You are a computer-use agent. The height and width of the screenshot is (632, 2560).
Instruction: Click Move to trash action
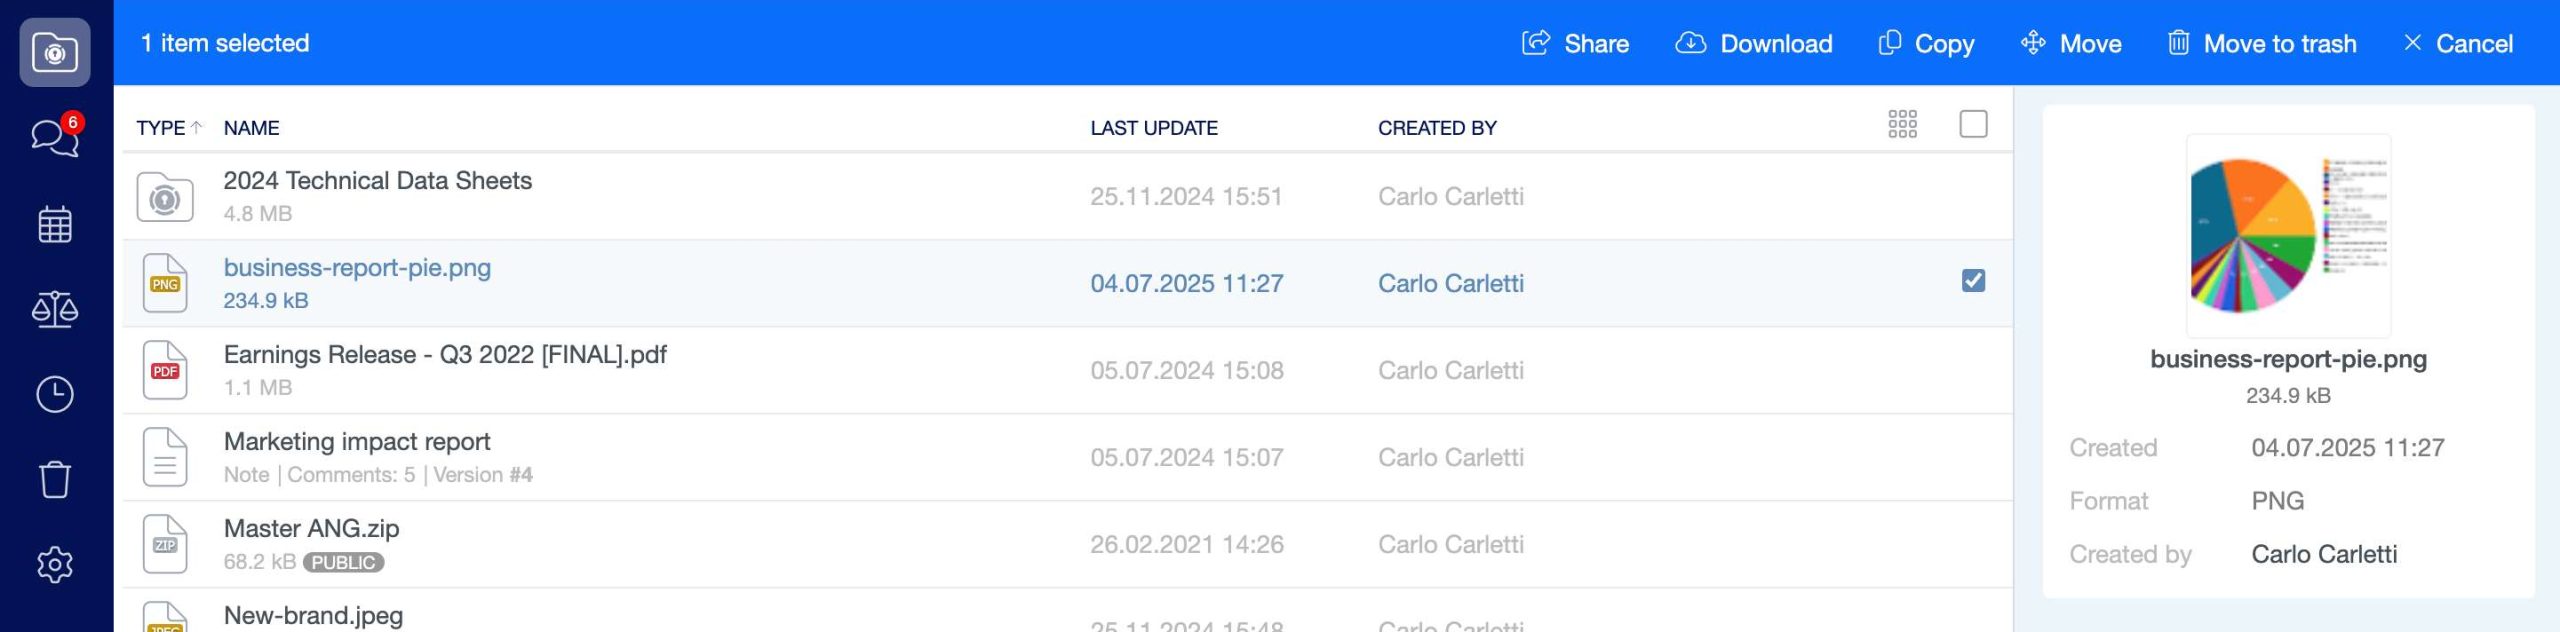click(x=2261, y=43)
